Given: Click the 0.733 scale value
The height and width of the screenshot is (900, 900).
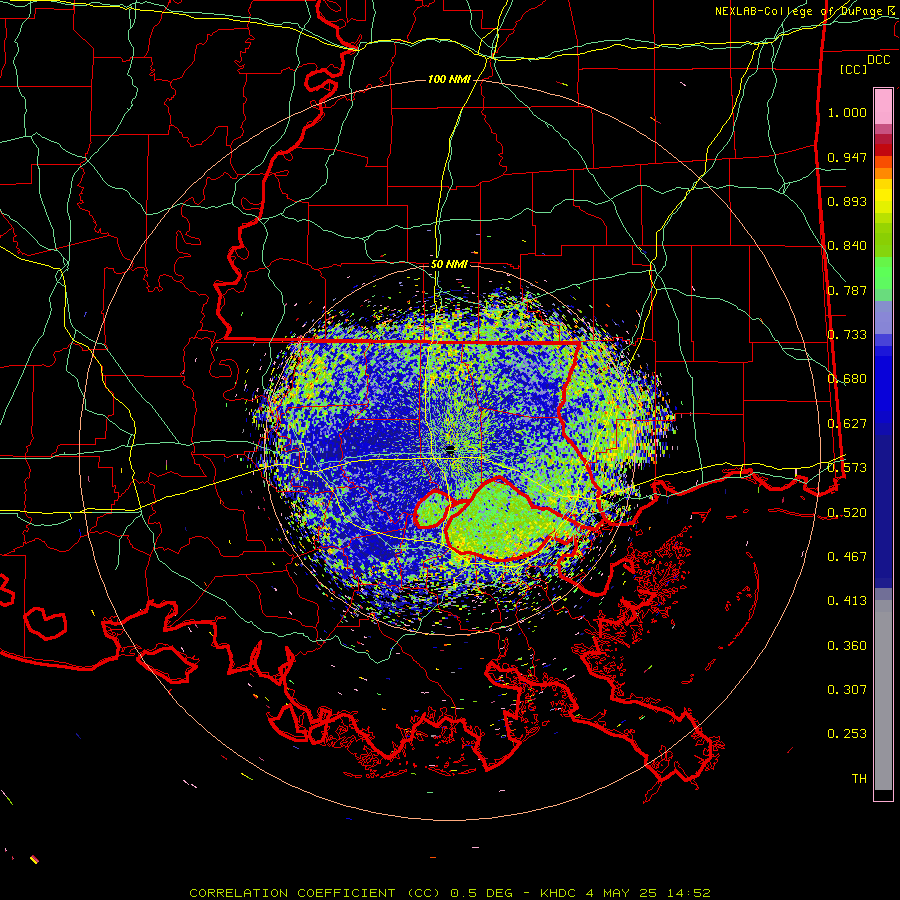Looking at the screenshot, I should [x=847, y=335].
